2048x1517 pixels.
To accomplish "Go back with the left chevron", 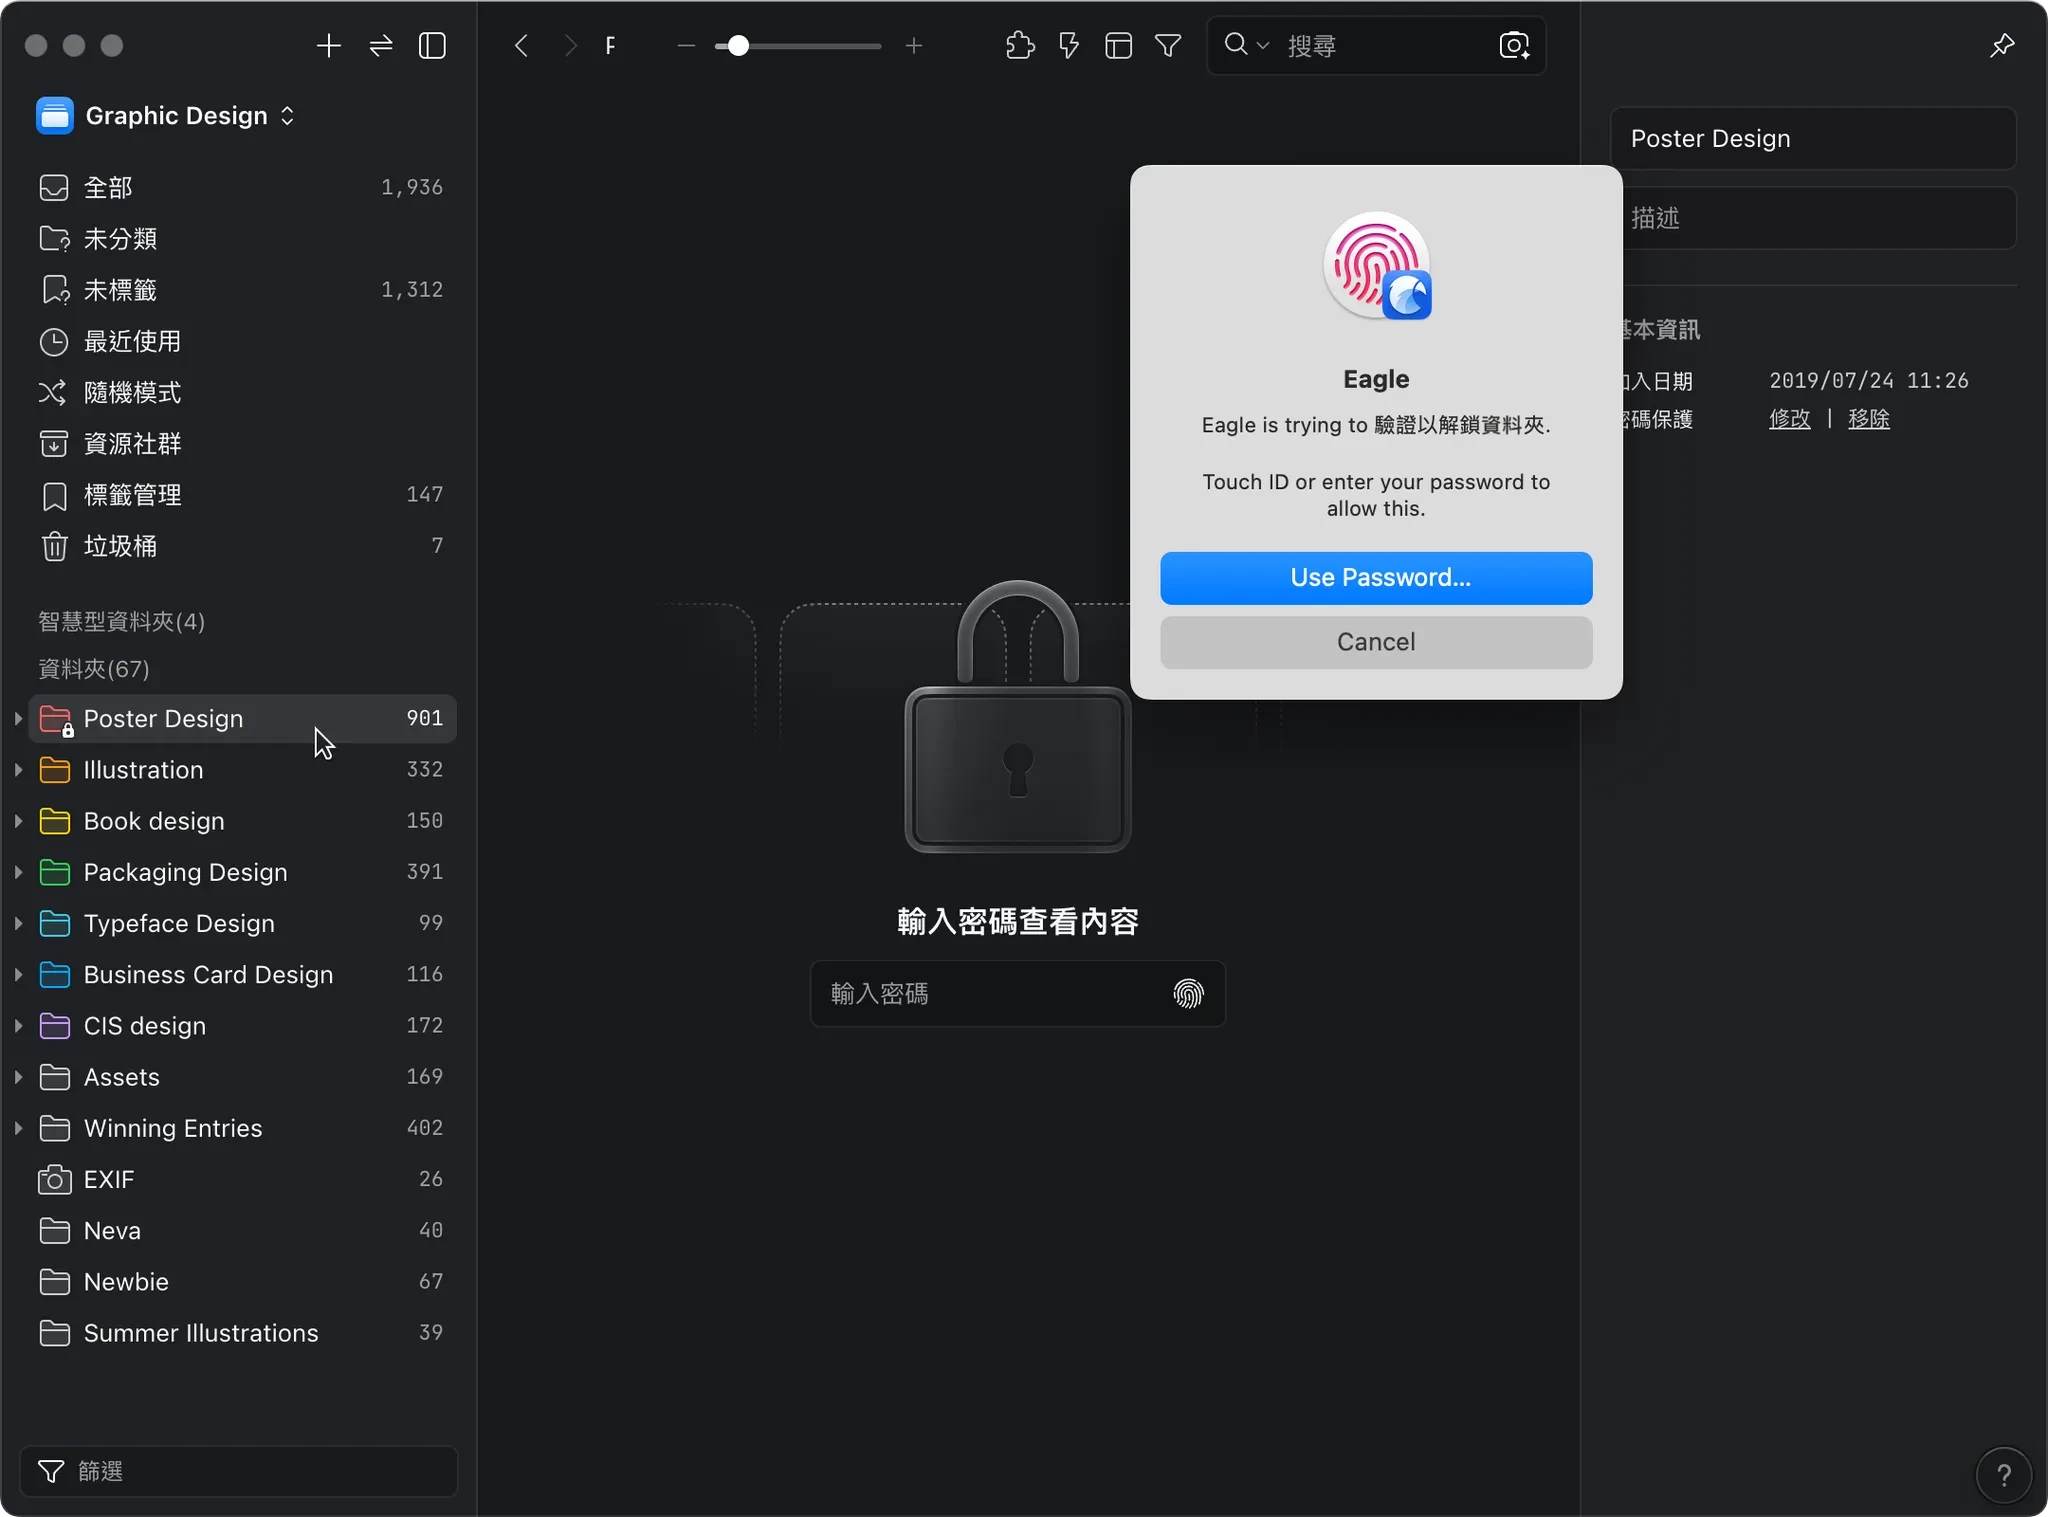I will pos(521,46).
